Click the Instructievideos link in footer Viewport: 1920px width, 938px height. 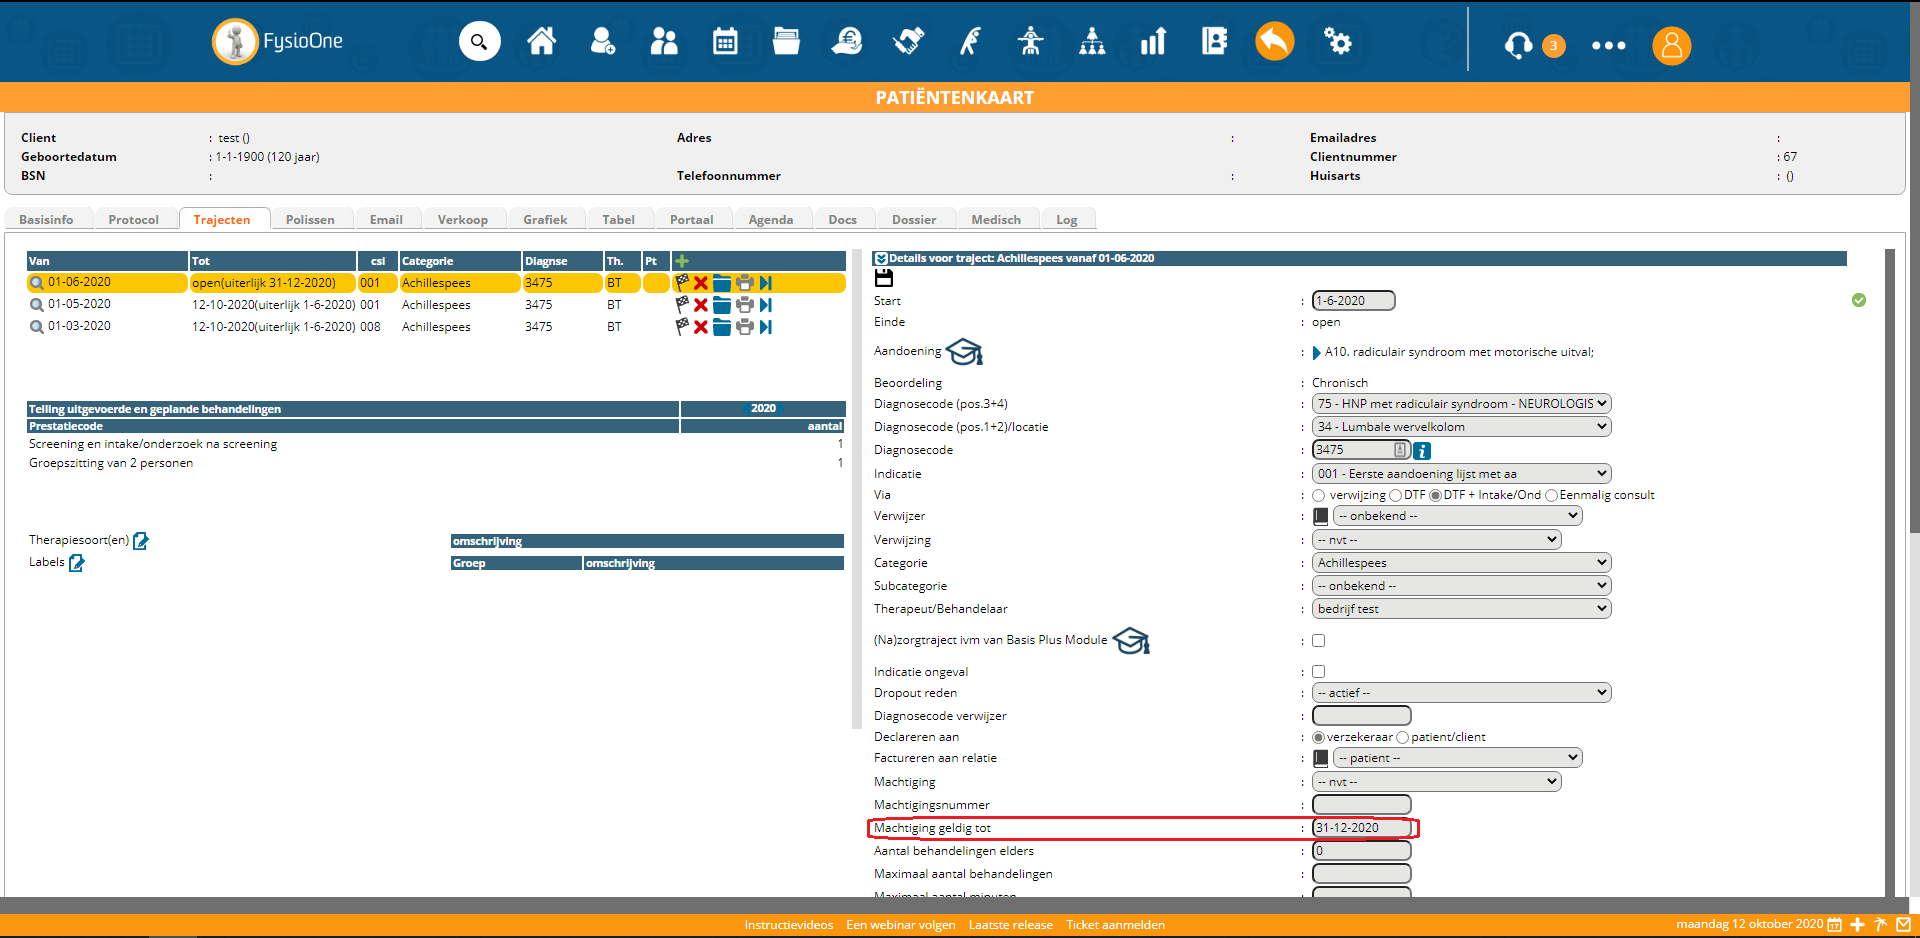pyautogui.click(x=788, y=925)
